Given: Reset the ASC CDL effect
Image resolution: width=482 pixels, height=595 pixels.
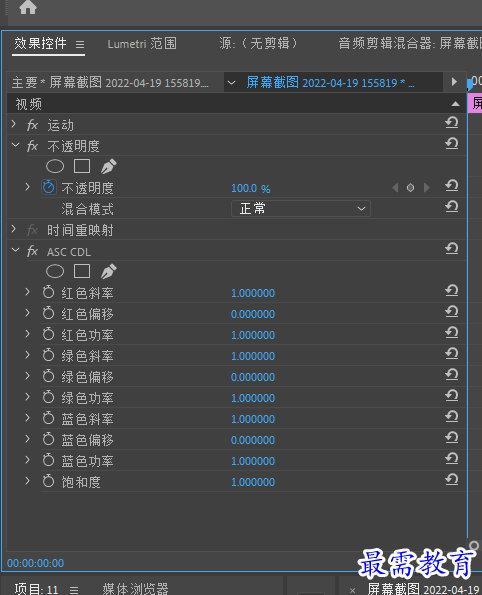Looking at the screenshot, I should (x=452, y=249).
